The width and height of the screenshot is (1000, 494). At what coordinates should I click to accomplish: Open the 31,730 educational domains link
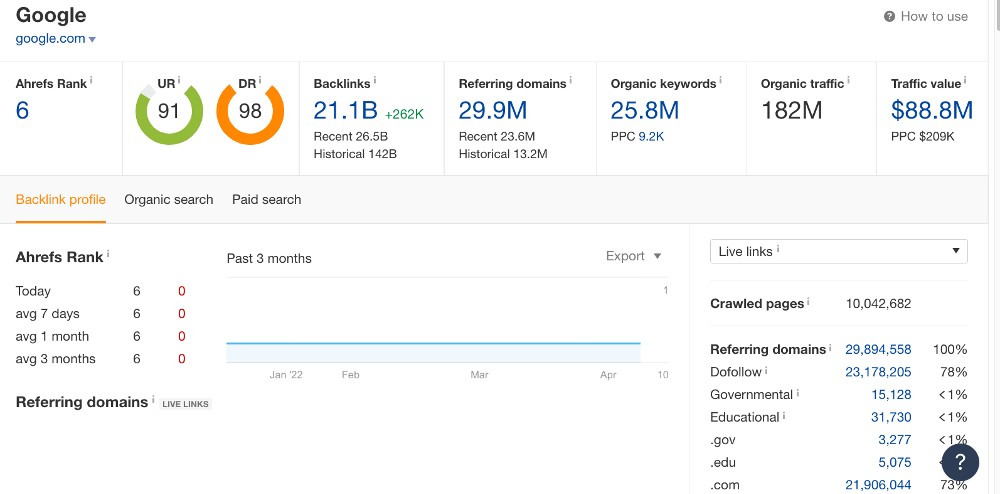coord(892,418)
